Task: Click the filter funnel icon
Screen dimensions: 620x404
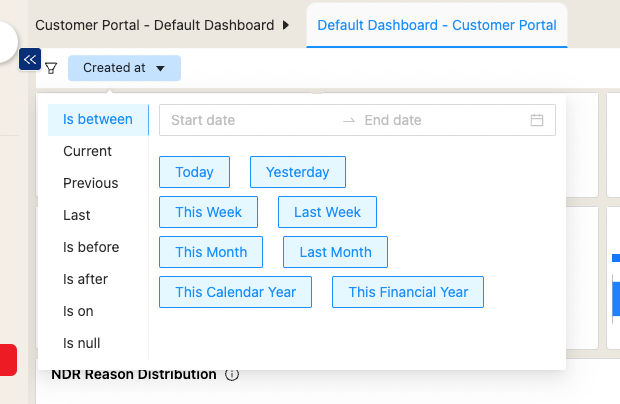Action: tap(51, 68)
